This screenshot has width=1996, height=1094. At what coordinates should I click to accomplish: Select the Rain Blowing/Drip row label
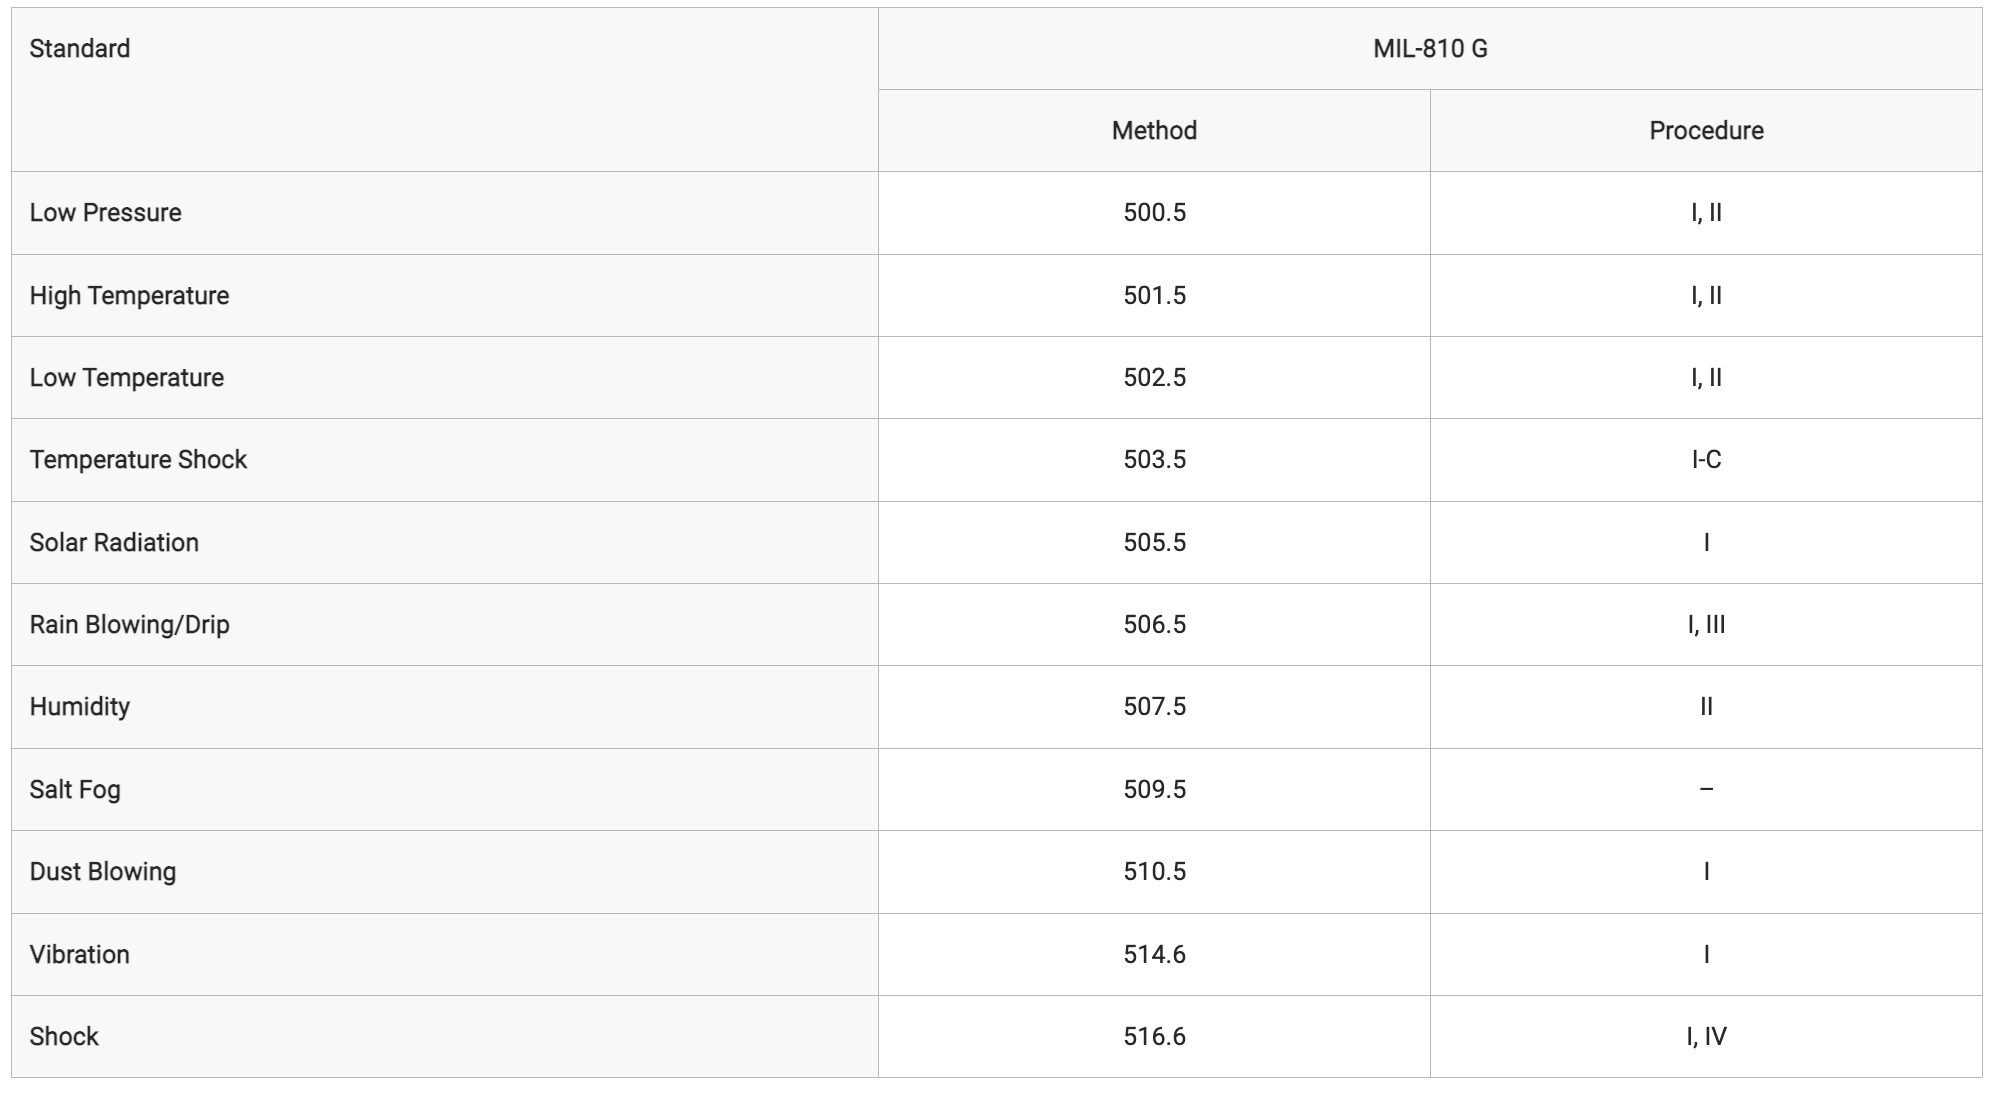[x=130, y=624]
